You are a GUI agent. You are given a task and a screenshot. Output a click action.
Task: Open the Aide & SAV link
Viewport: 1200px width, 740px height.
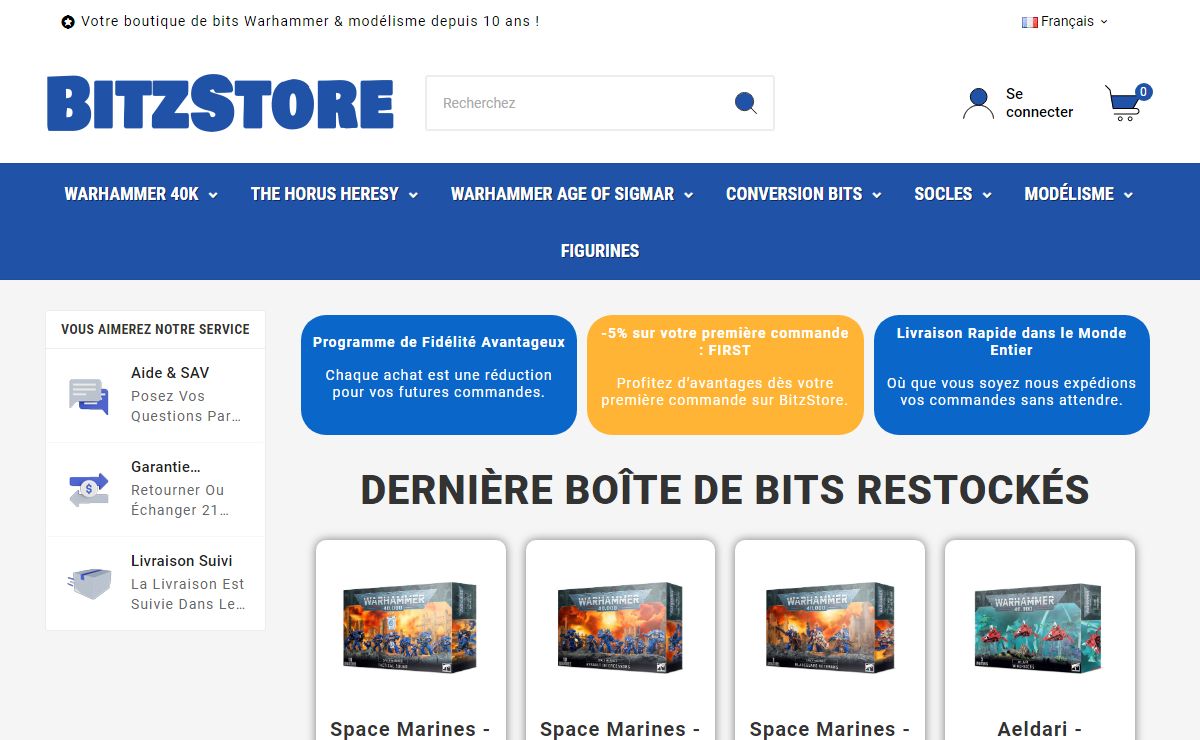click(x=170, y=373)
